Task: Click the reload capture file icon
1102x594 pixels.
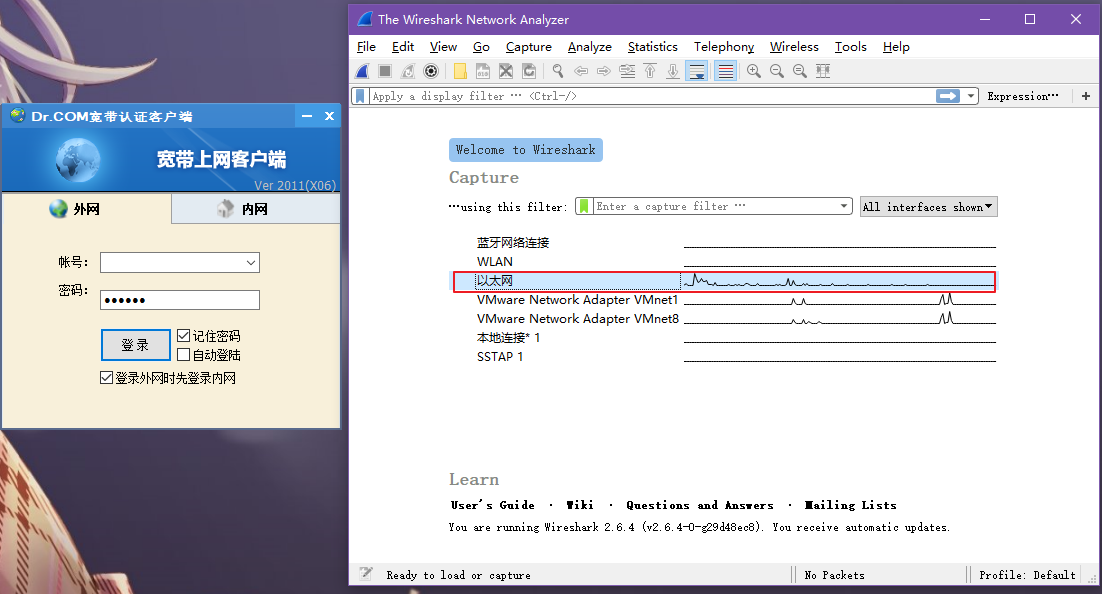Action: pos(529,71)
